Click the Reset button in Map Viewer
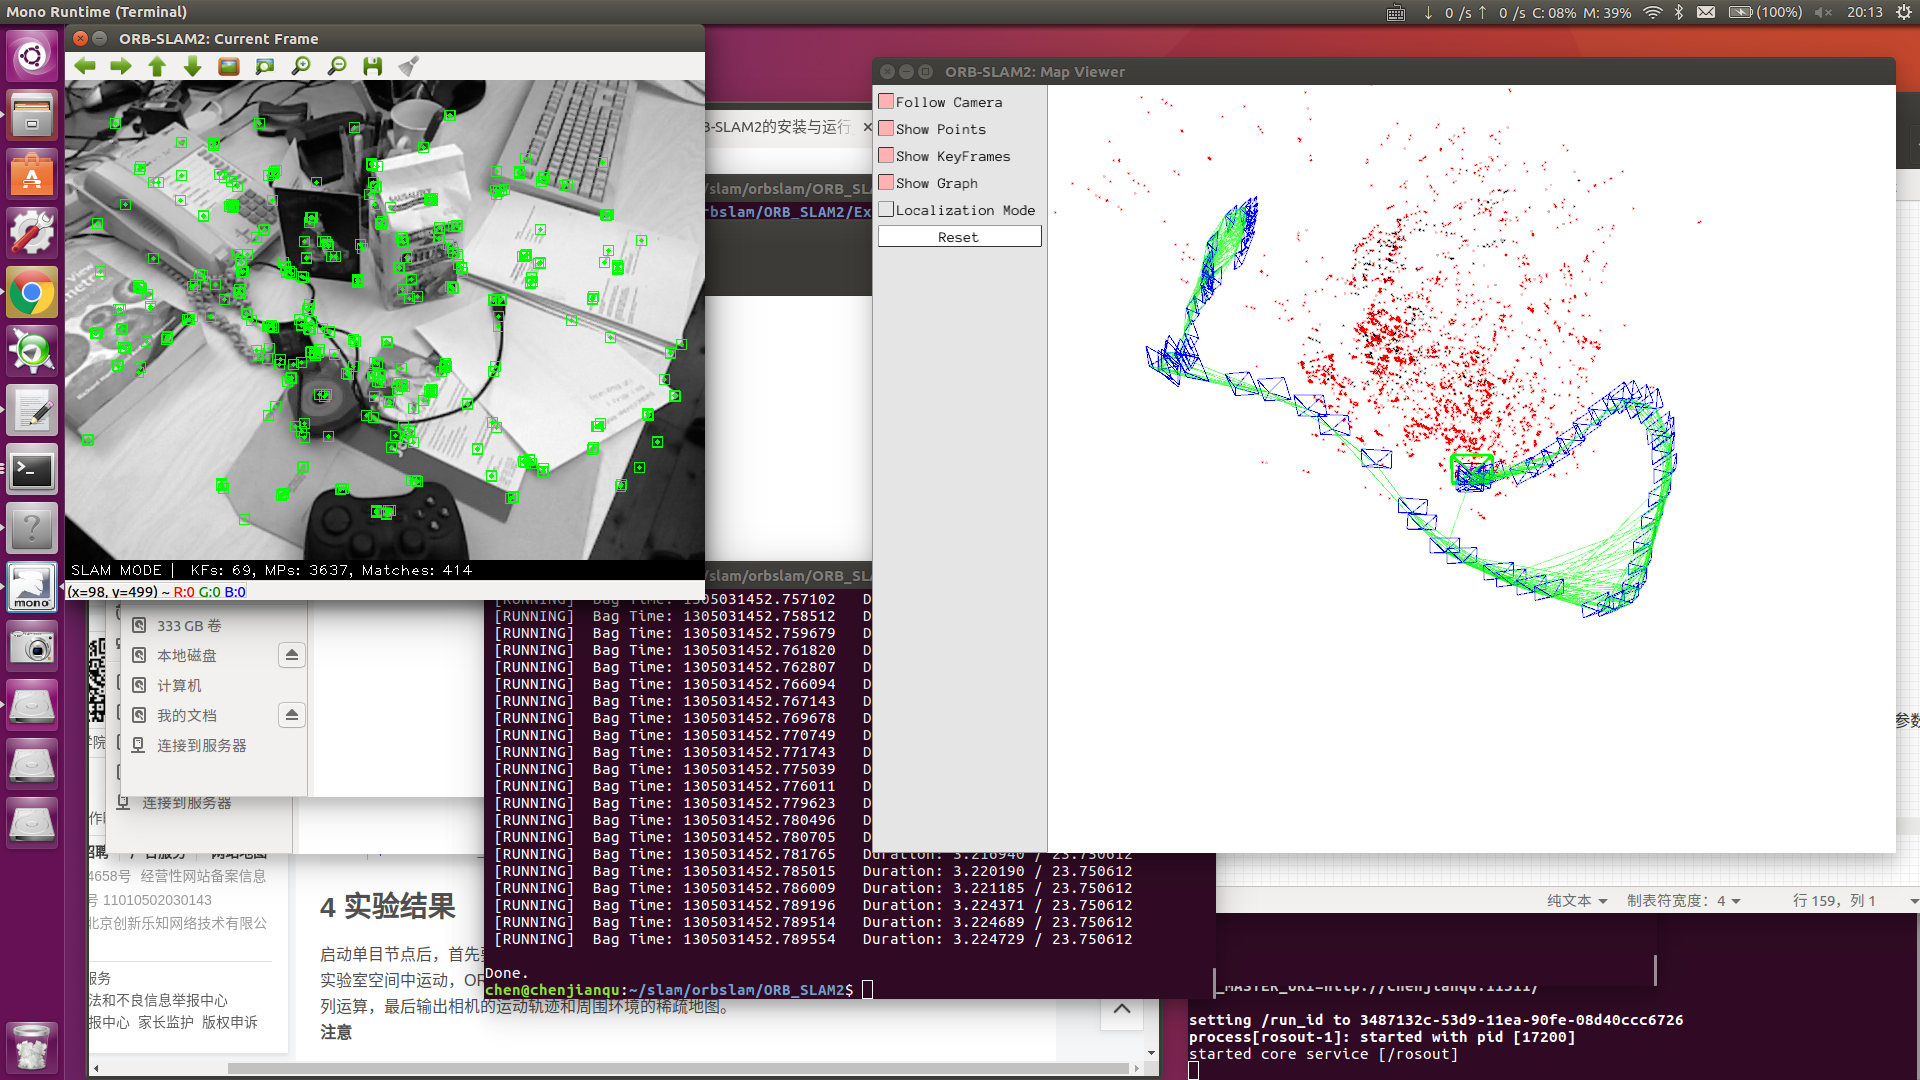Image resolution: width=1920 pixels, height=1080 pixels. click(959, 237)
